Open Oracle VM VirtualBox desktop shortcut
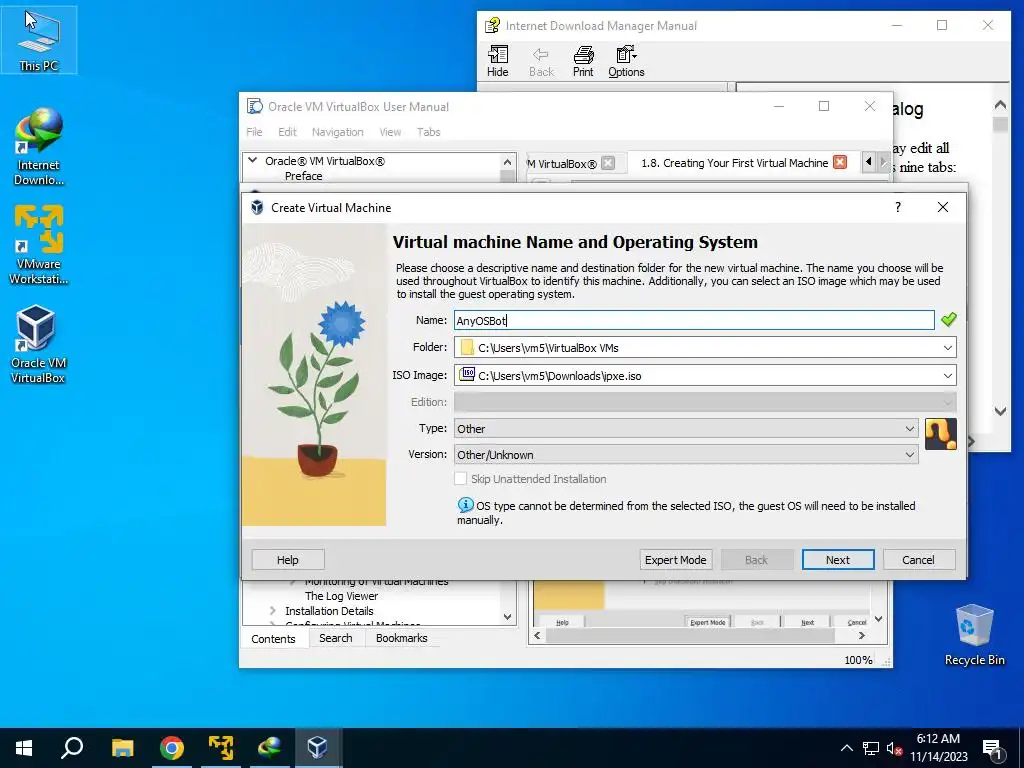 coord(37,344)
